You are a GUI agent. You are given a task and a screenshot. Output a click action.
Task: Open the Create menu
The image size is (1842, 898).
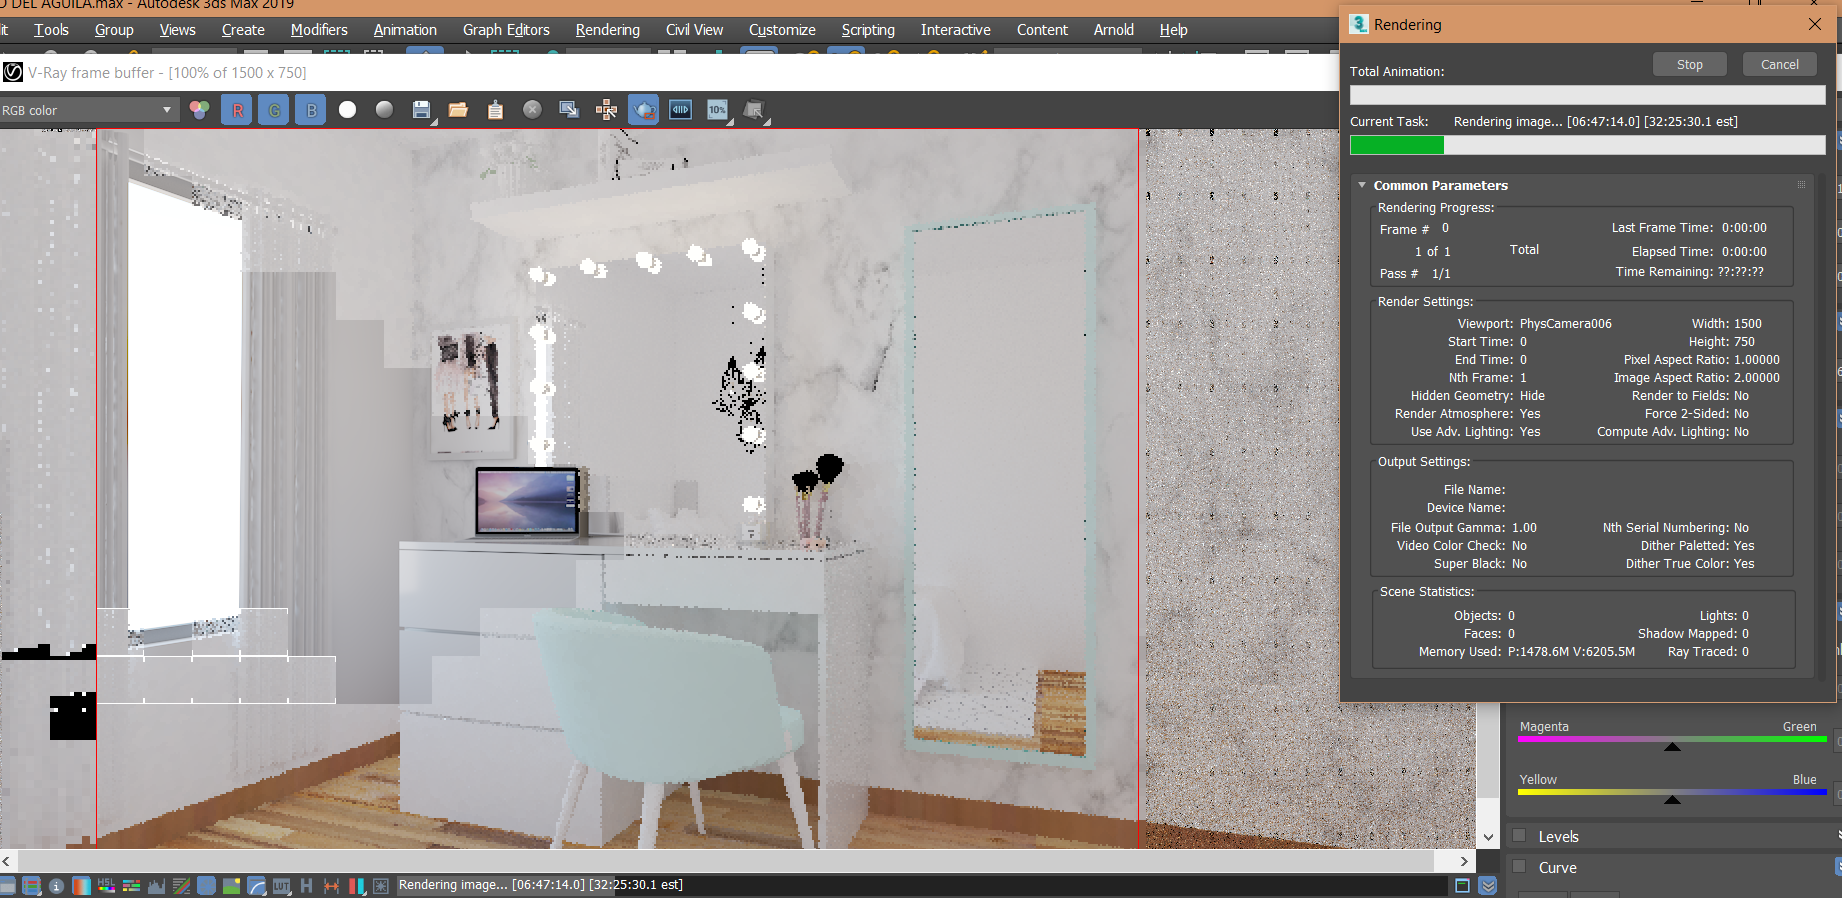tap(243, 30)
